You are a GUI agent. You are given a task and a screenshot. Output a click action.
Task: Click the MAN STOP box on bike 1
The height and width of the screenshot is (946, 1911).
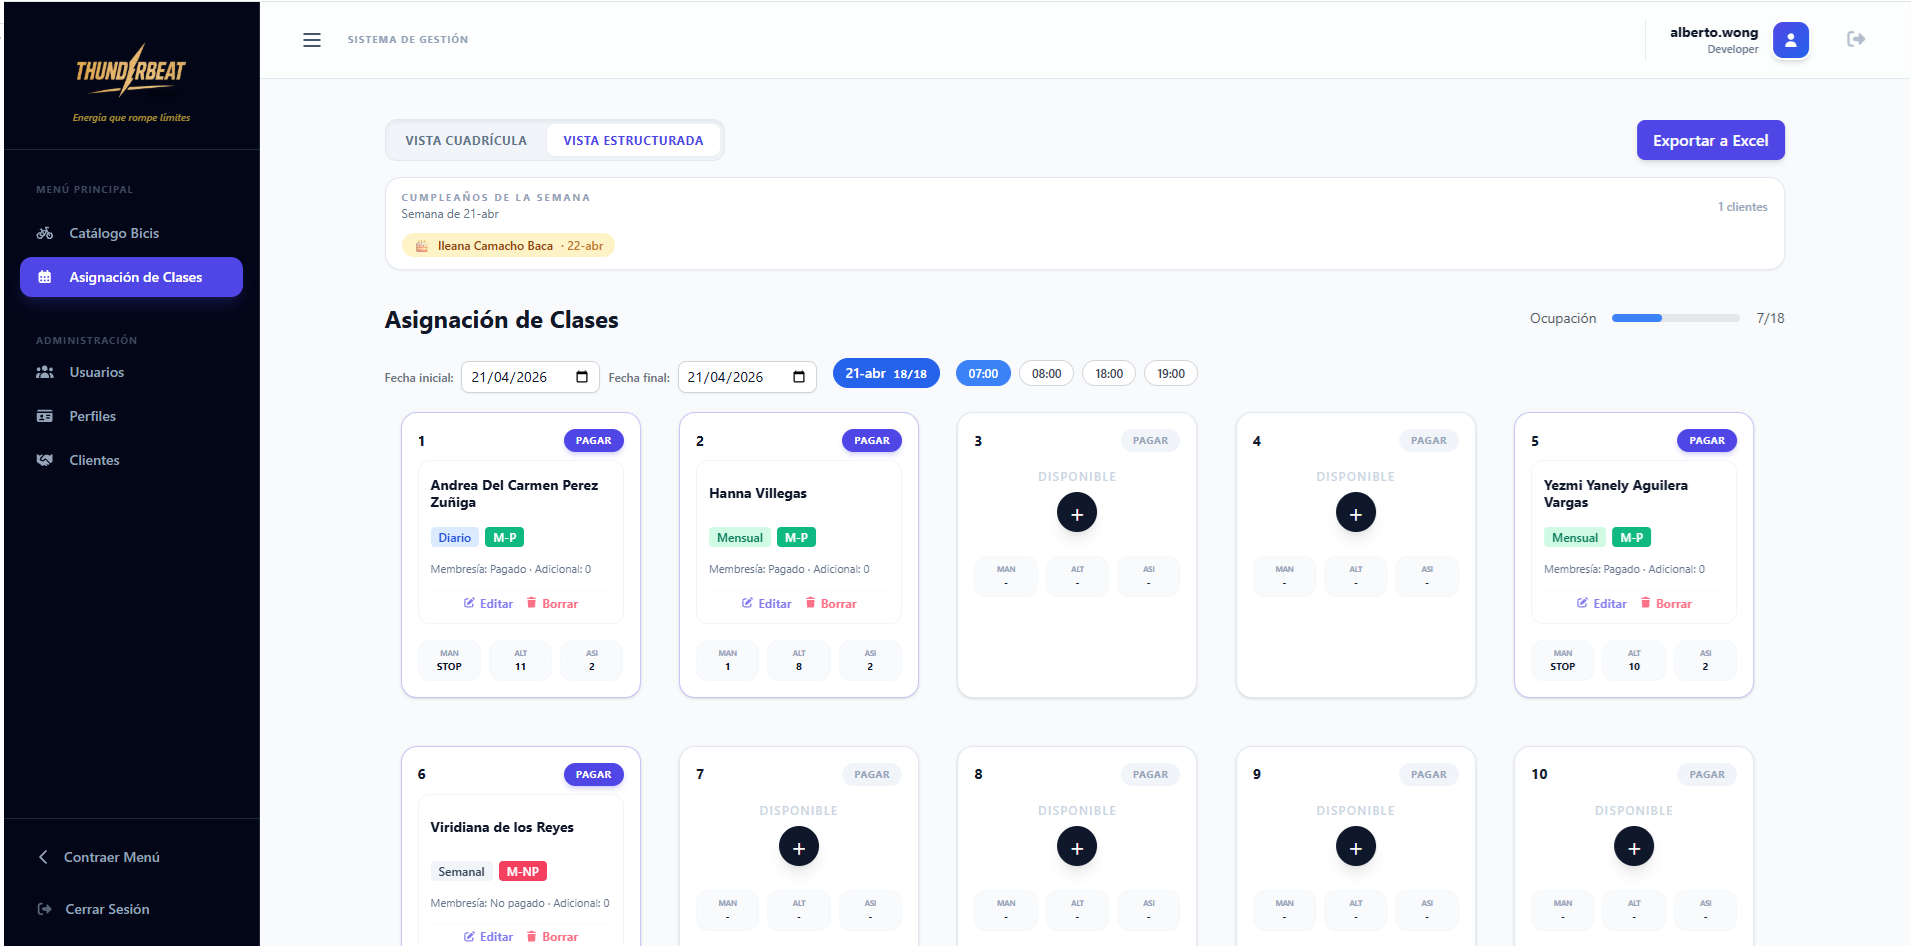[449, 660]
